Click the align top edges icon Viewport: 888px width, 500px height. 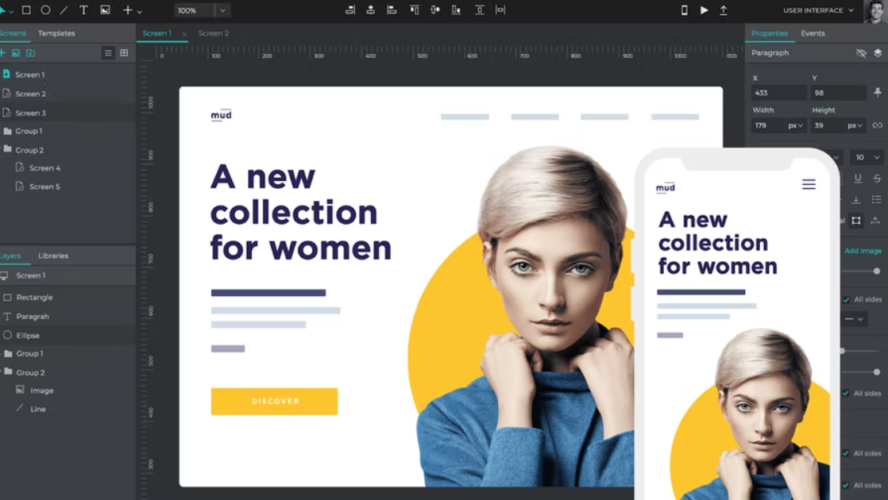[x=414, y=10]
